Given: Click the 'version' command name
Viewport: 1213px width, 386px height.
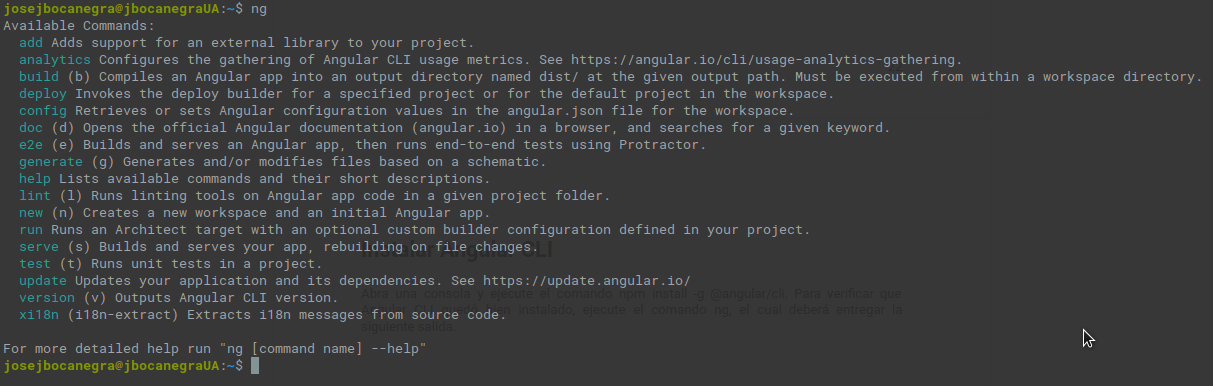Looking at the screenshot, I should click(47, 297).
